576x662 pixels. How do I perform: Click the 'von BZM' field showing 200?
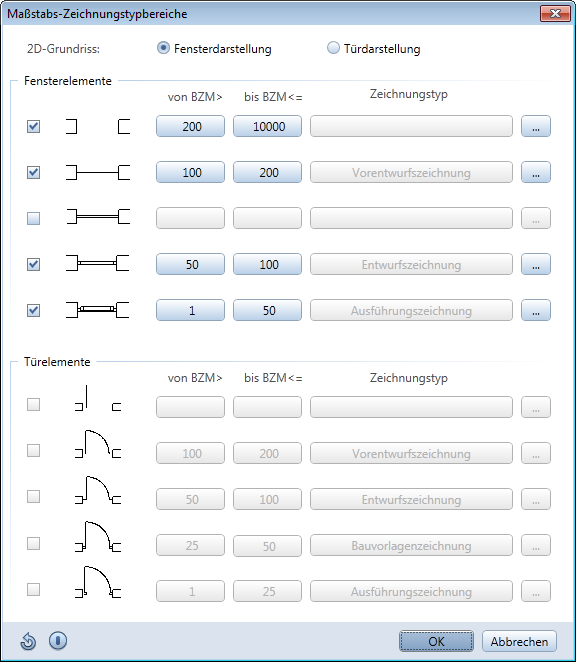[x=190, y=126]
